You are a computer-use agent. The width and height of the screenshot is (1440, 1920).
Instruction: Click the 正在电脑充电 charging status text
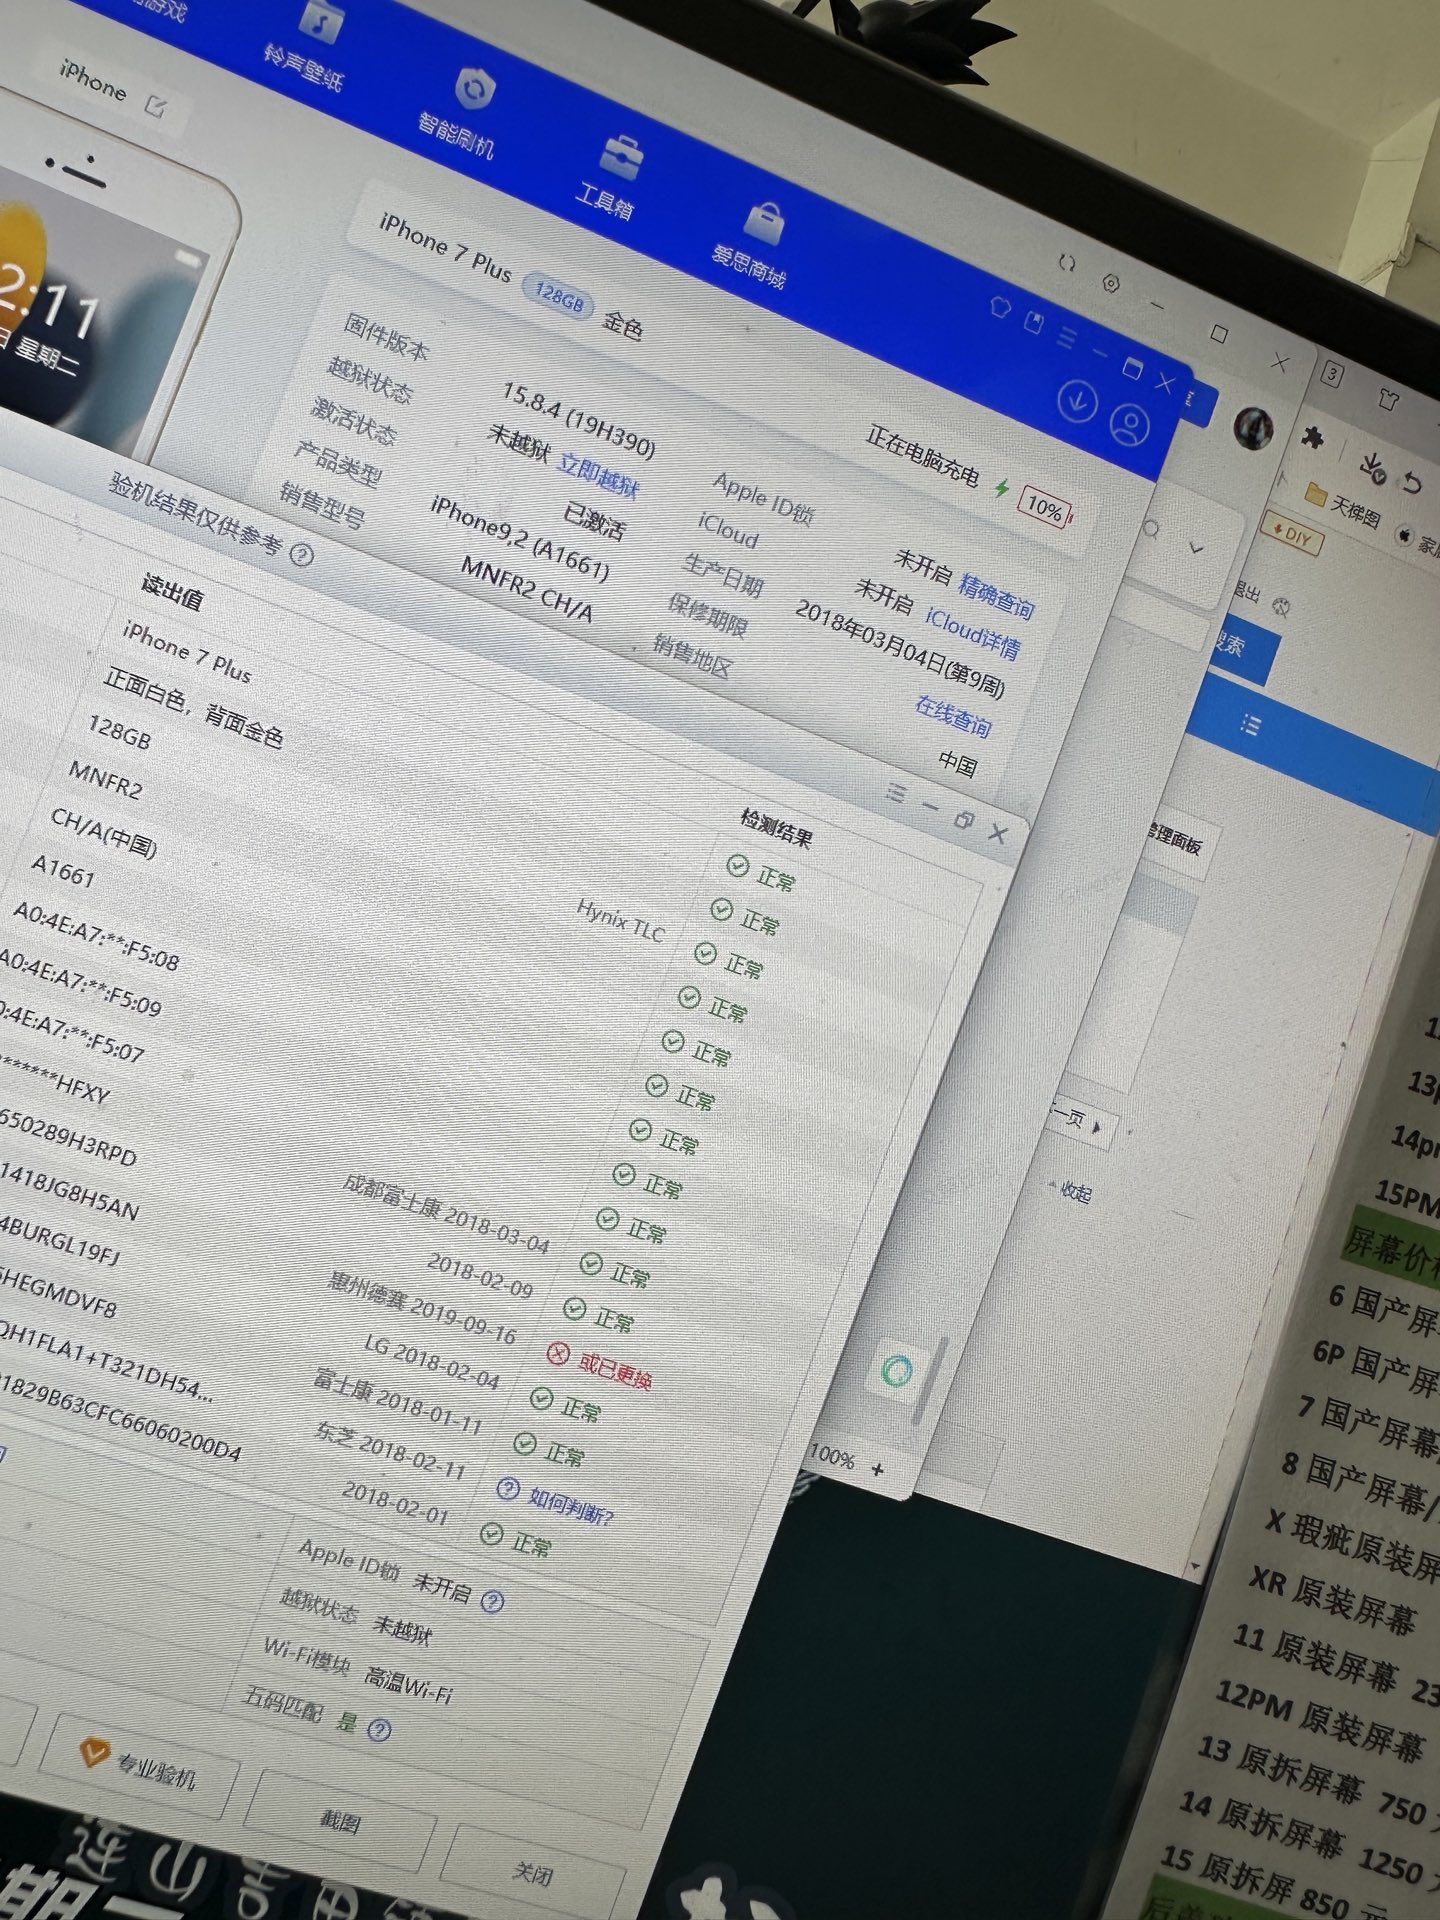922,454
